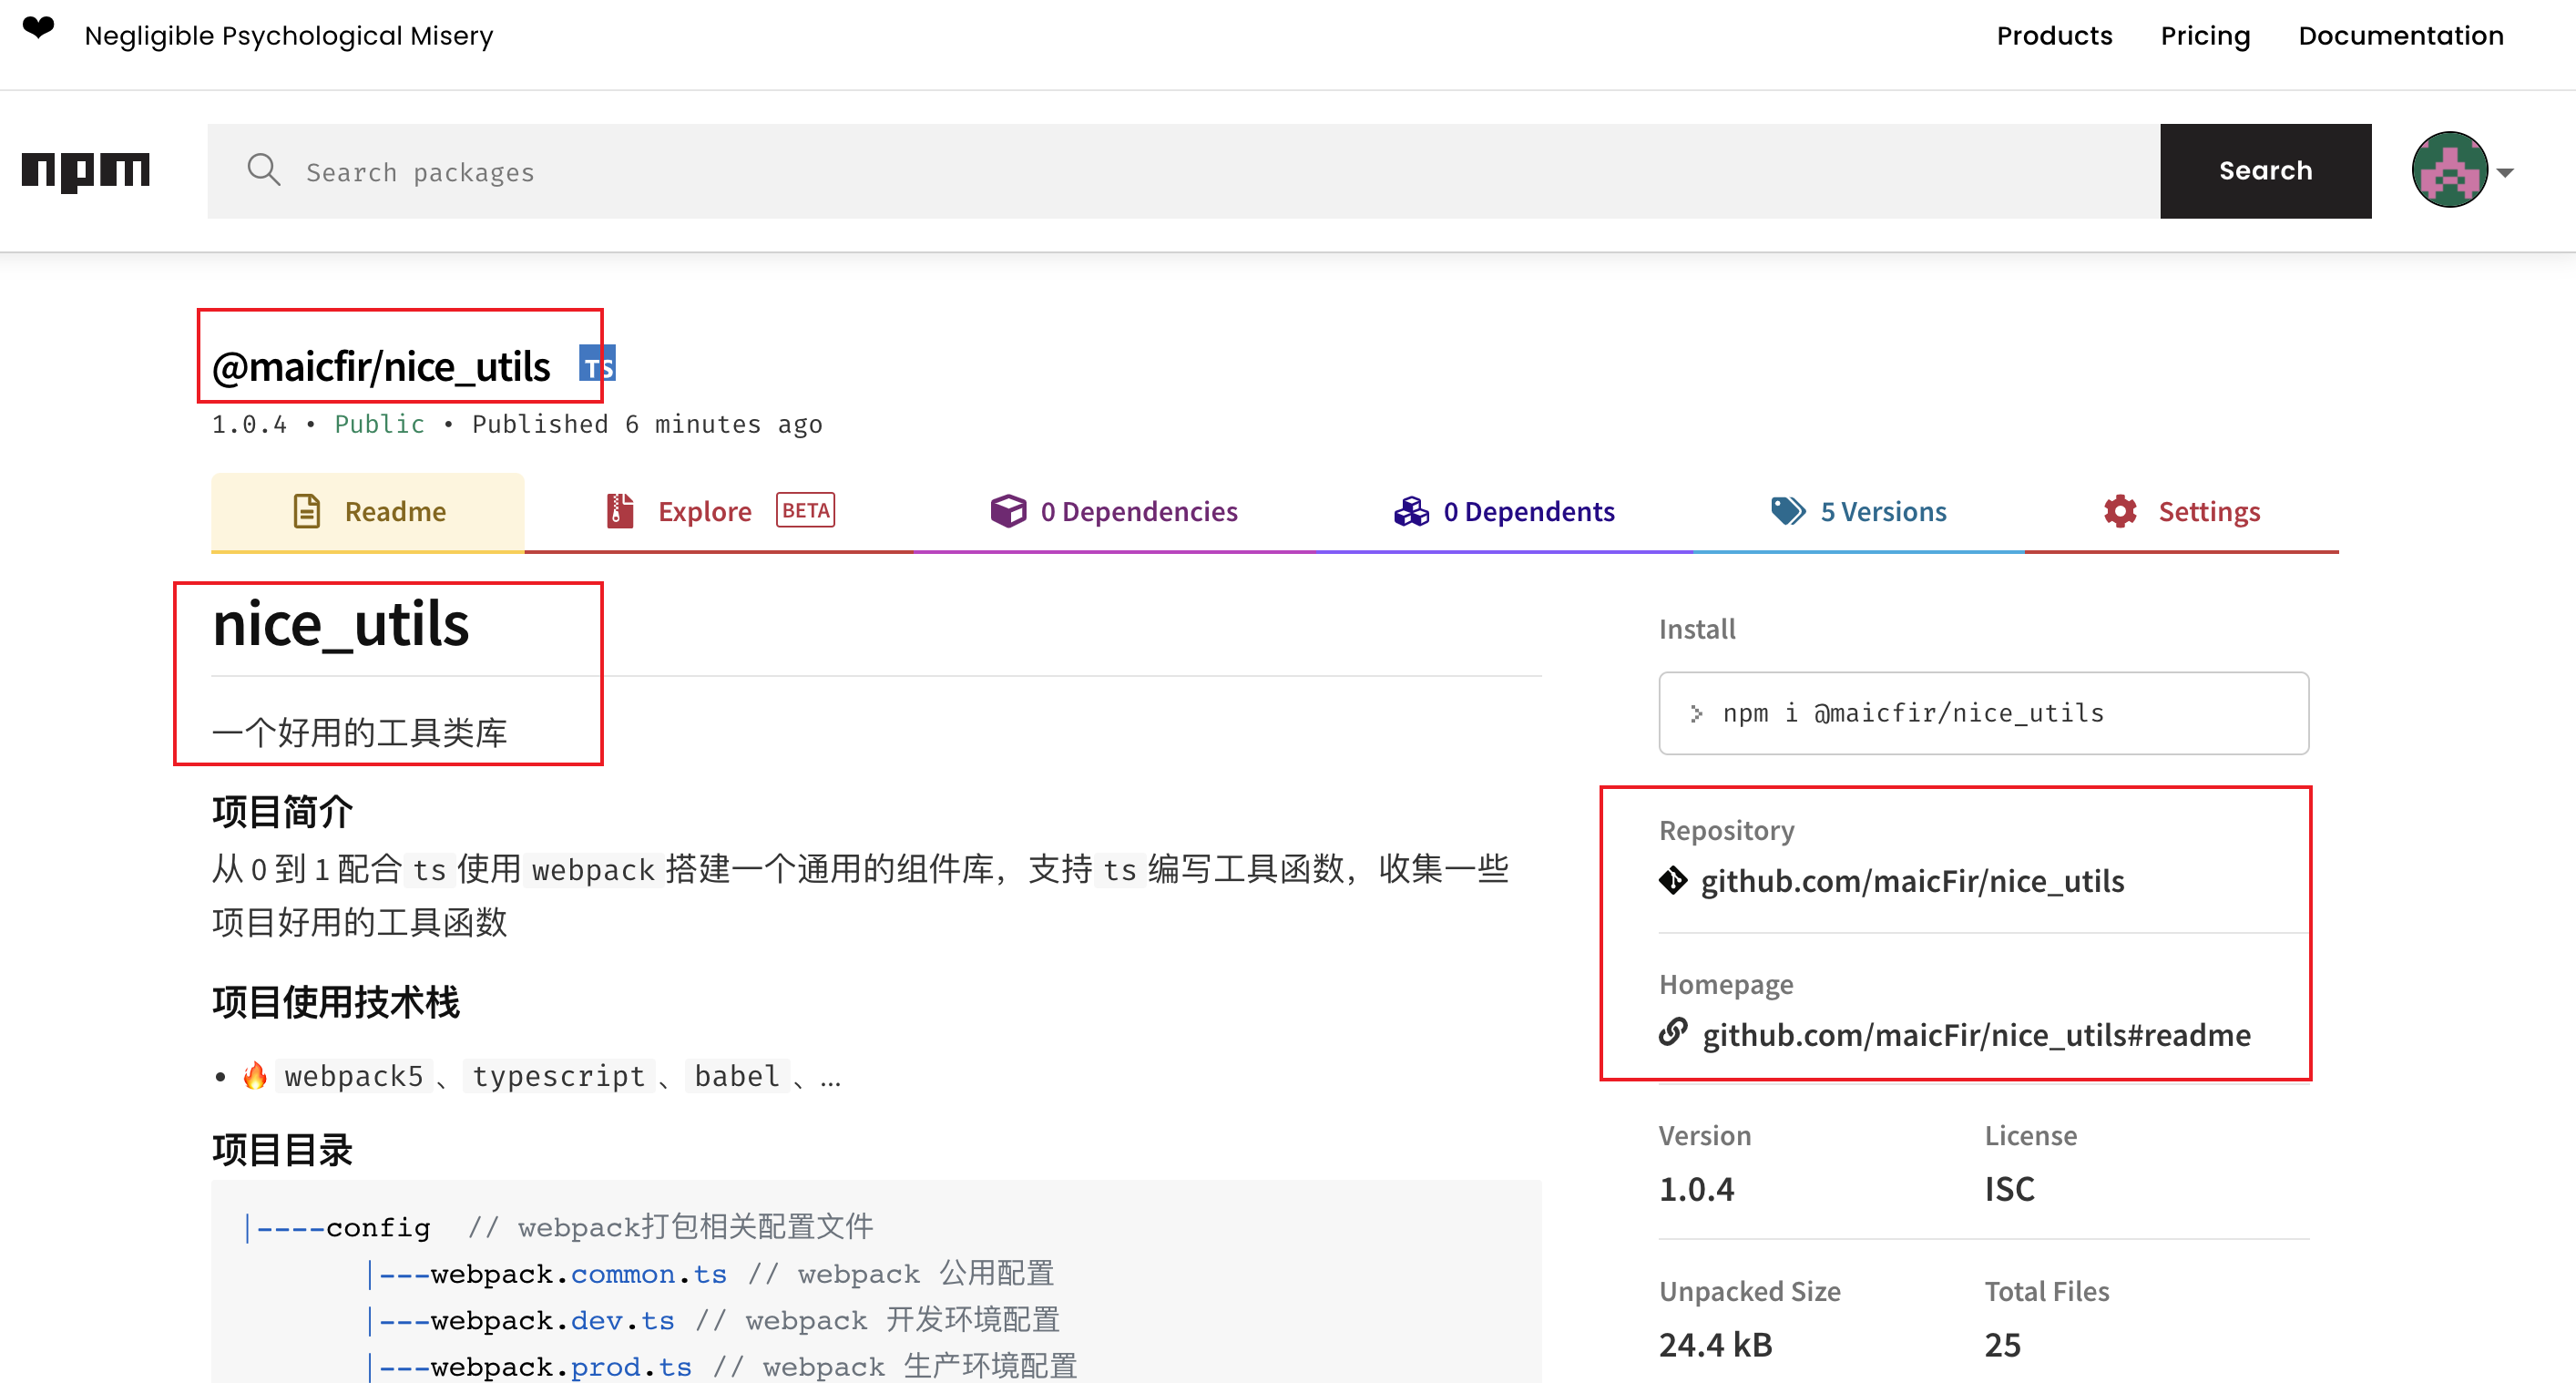This screenshot has height=1383, width=2576.
Task: Click the webpack5 code tag
Action: (x=354, y=1076)
